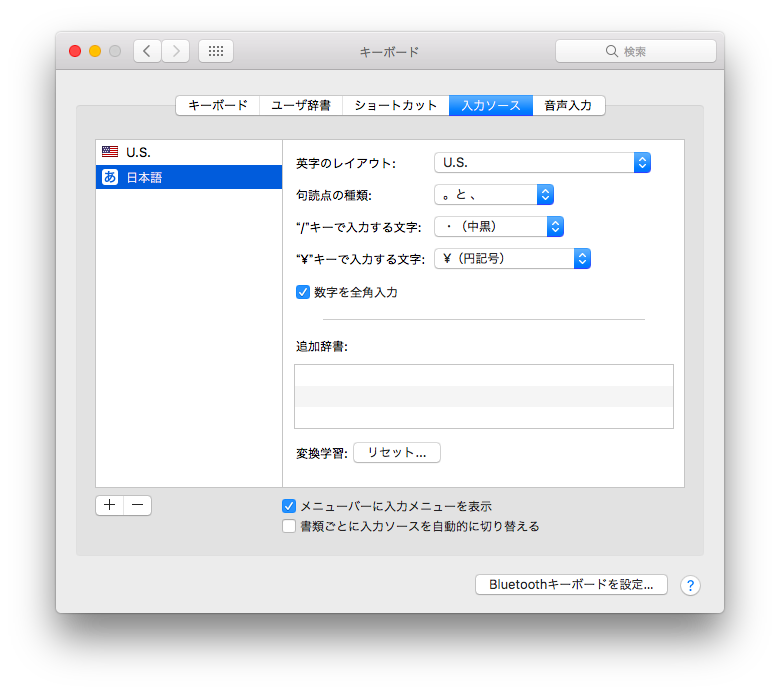Show all preferences grid icon
This screenshot has height=693, width=780.
pos(216,51)
